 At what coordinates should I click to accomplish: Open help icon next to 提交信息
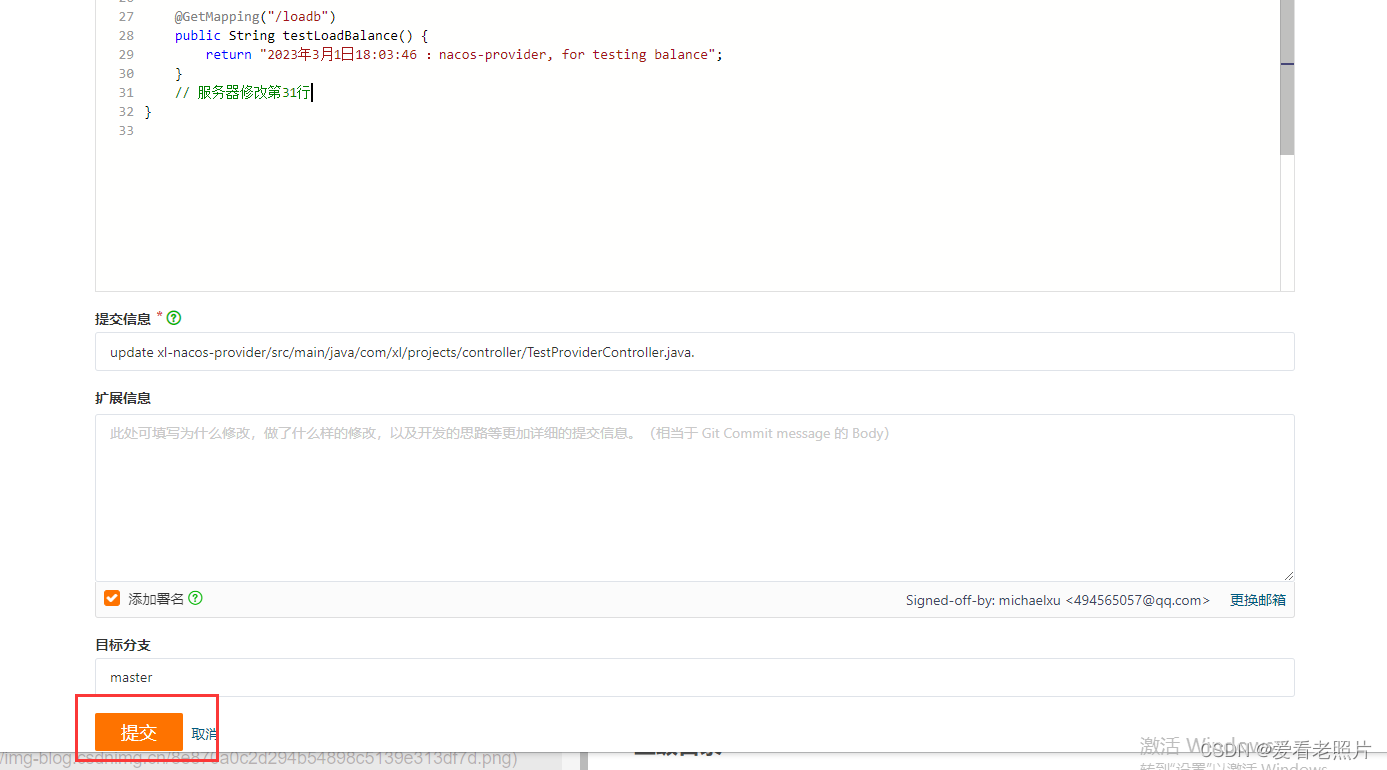coord(174,318)
